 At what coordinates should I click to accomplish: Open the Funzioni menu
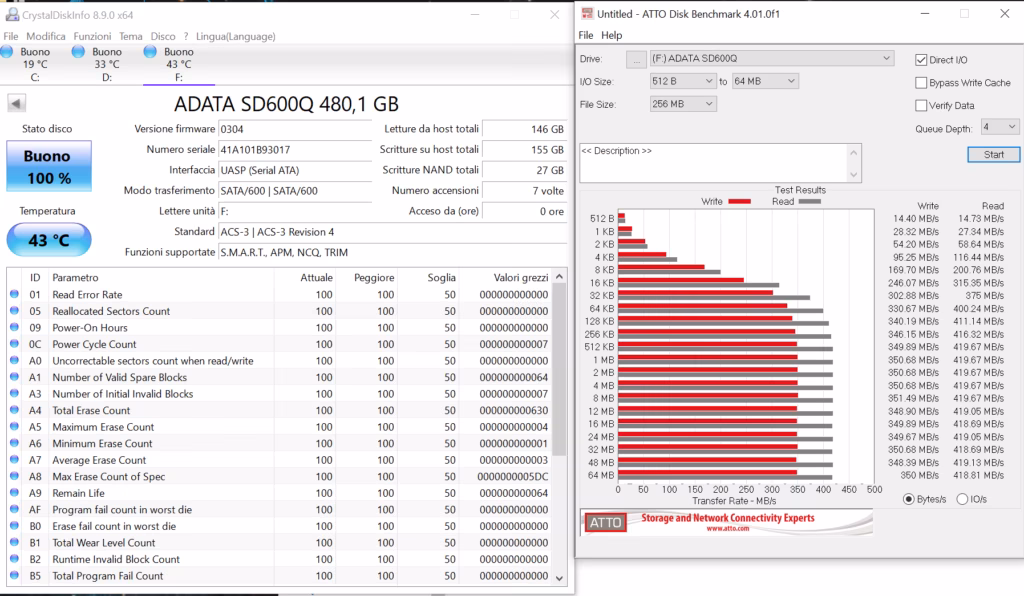click(92, 37)
